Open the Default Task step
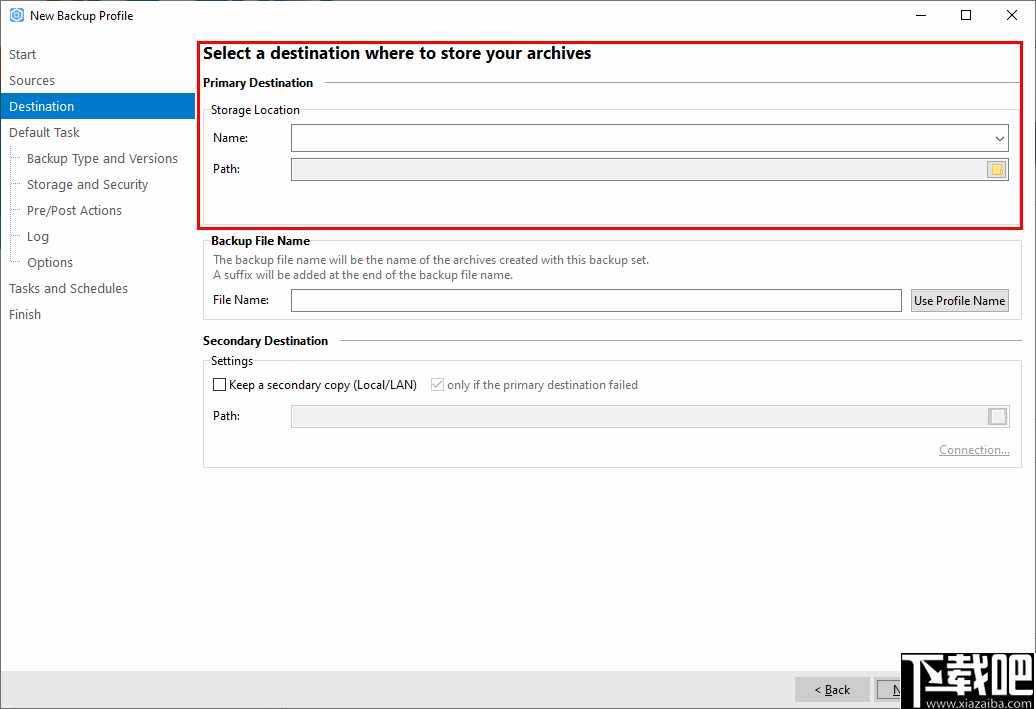Viewport: 1036px width, 709px height. pyautogui.click(x=44, y=133)
